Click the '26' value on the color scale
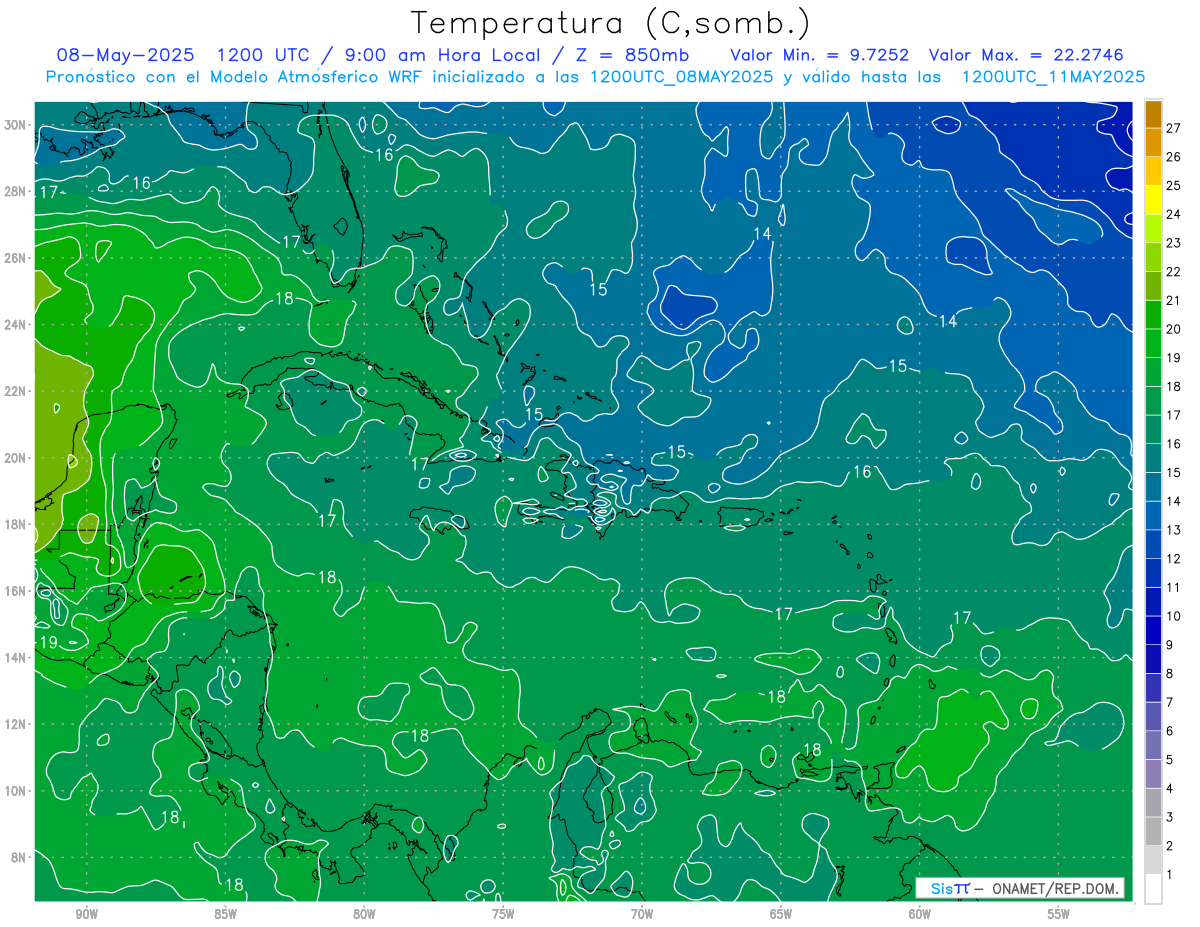The height and width of the screenshot is (927, 1200). [x=1173, y=156]
